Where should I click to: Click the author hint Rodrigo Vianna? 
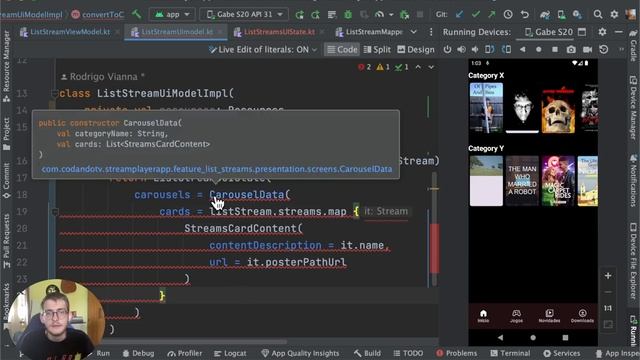click(x=103, y=76)
